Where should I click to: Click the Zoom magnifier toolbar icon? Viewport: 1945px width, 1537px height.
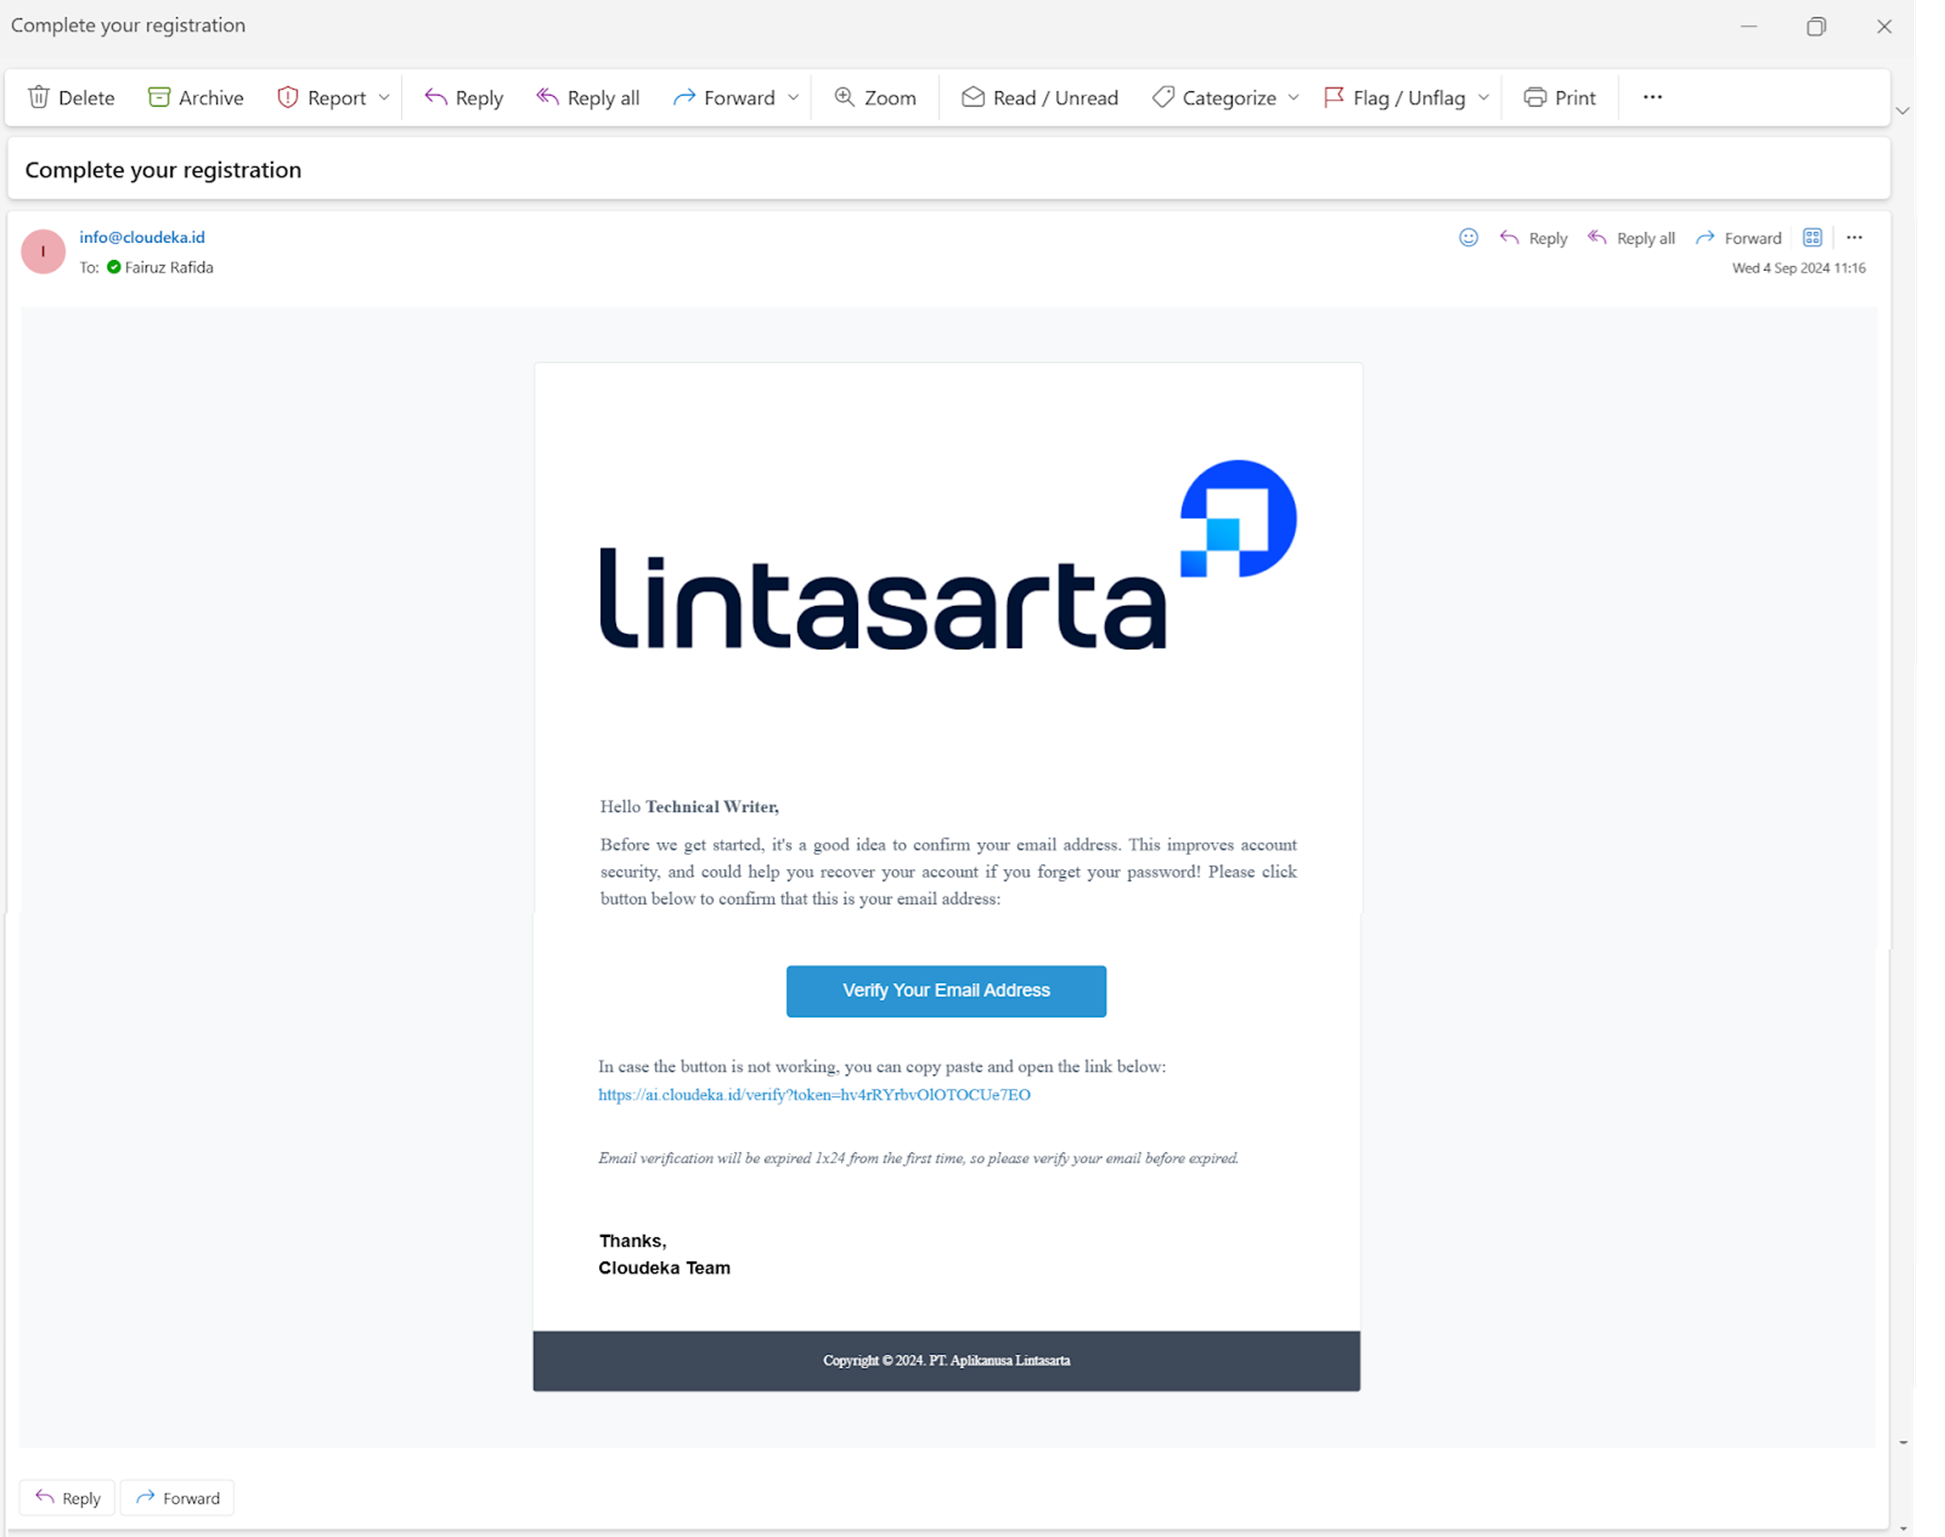(845, 97)
